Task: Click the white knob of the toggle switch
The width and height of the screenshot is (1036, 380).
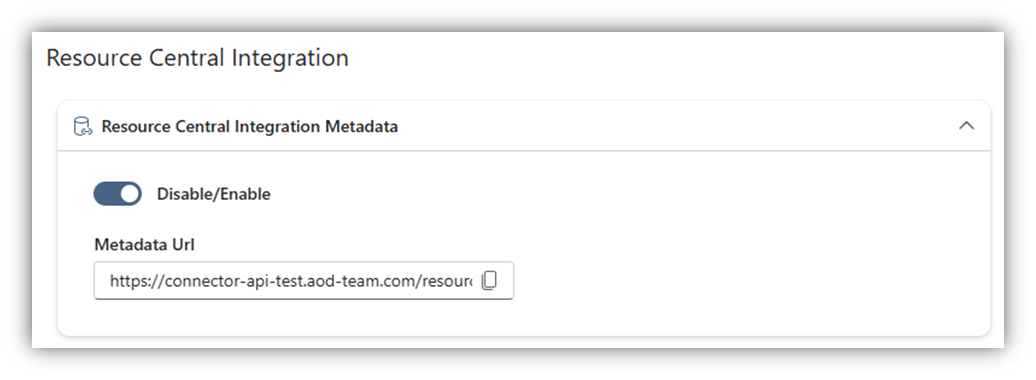Action: tap(130, 194)
